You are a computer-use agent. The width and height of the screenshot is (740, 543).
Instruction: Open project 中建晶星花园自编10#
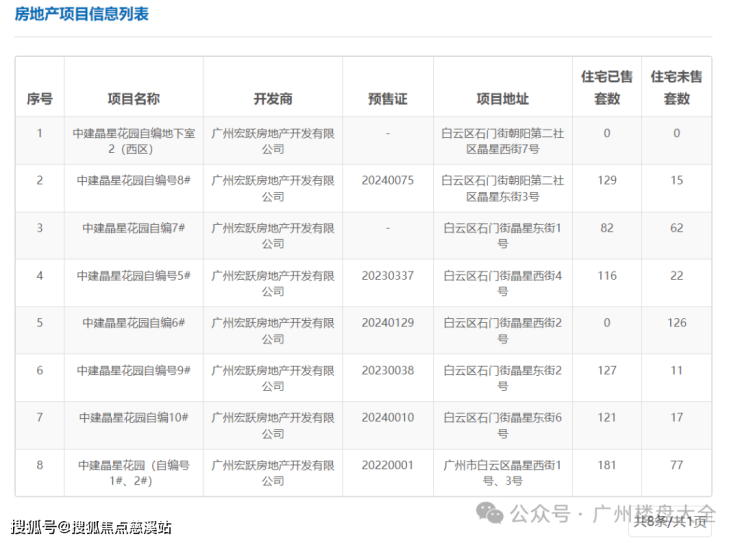(x=133, y=417)
